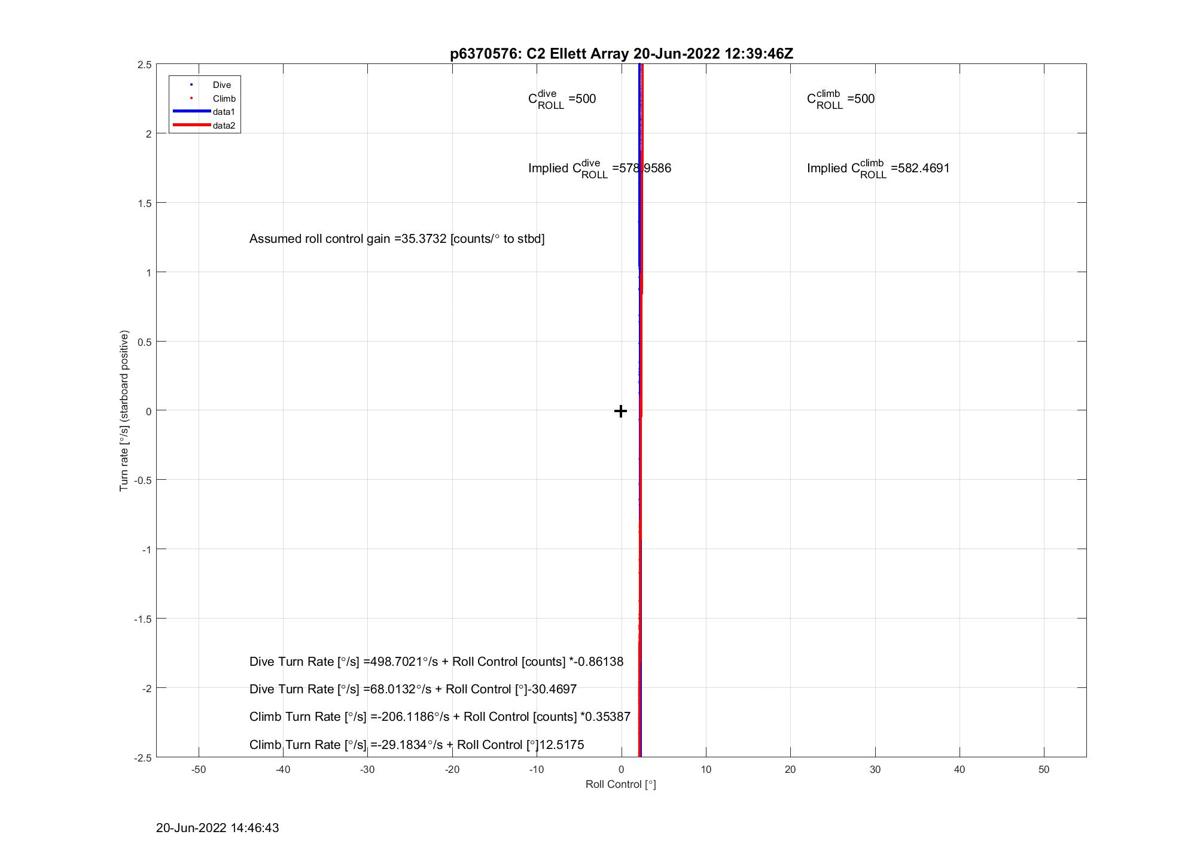Click x-axis tick label 50
1200x851 pixels.
click(1044, 769)
